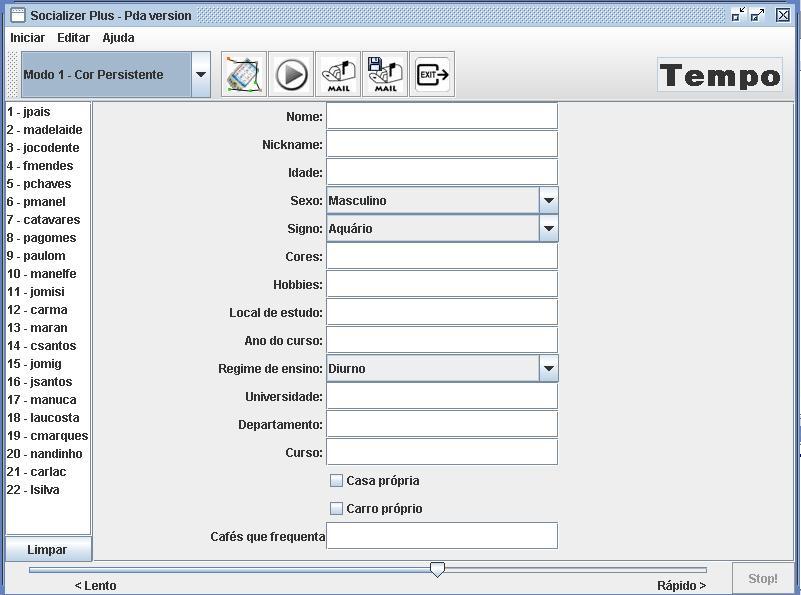Click the window icon in the title bar
This screenshot has width=801, height=595.
(18, 15)
